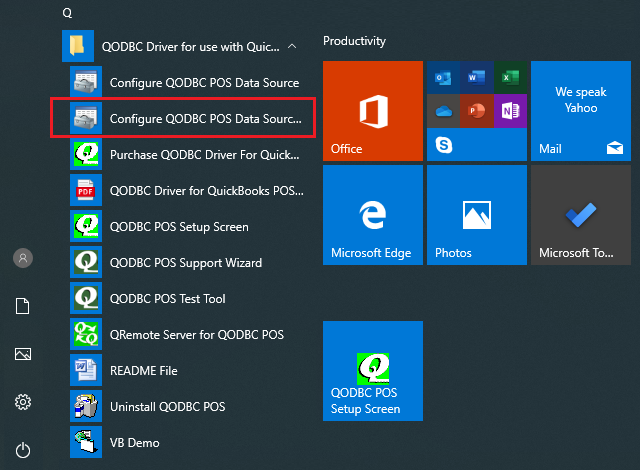The height and width of the screenshot is (470, 640).
Task: Click the Q letter section header
Action: click(67, 13)
